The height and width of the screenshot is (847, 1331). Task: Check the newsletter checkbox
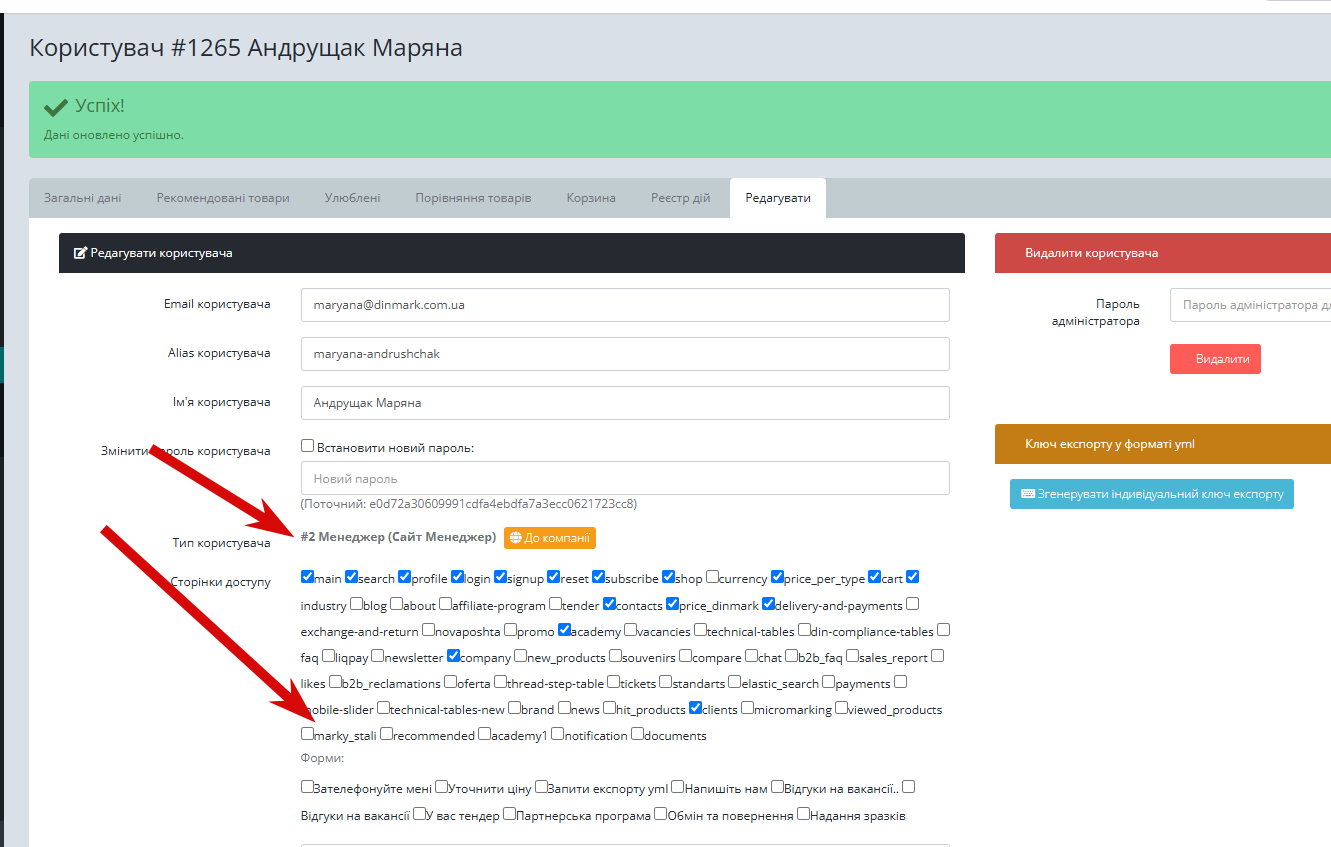[x=378, y=656]
